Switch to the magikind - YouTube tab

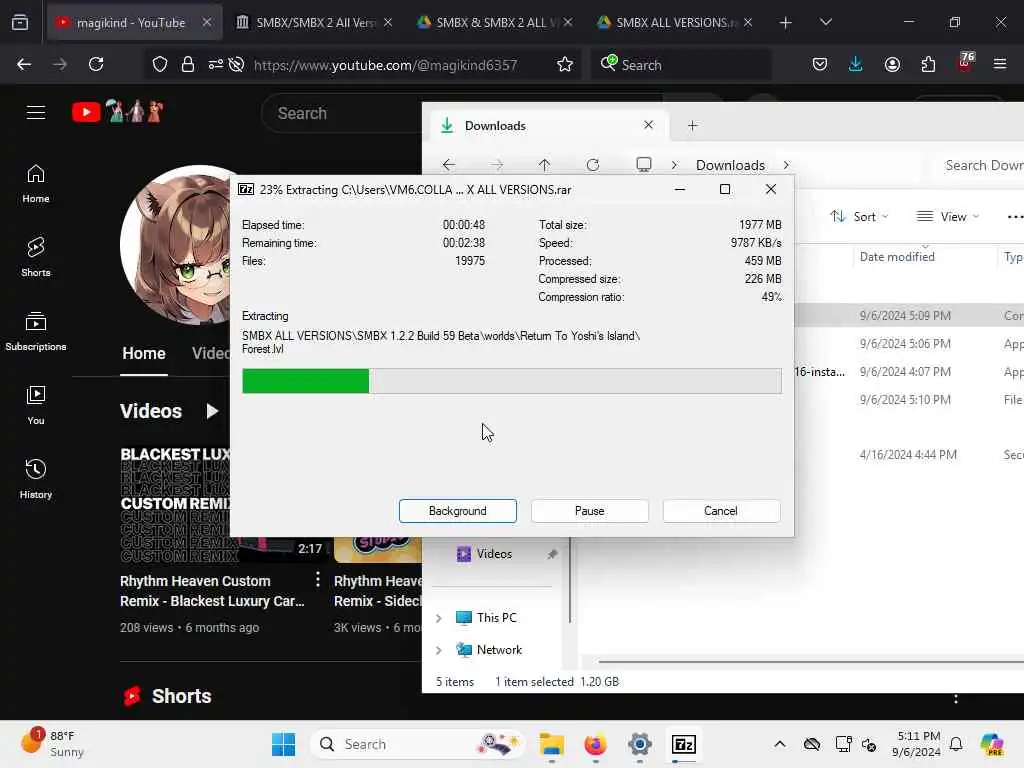[x=131, y=22]
